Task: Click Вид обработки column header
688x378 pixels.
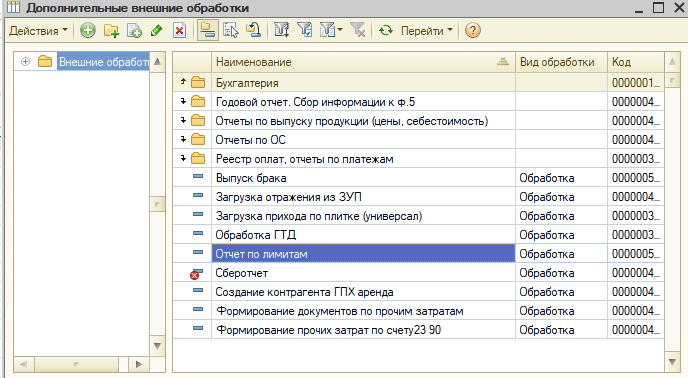Action: [x=561, y=62]
